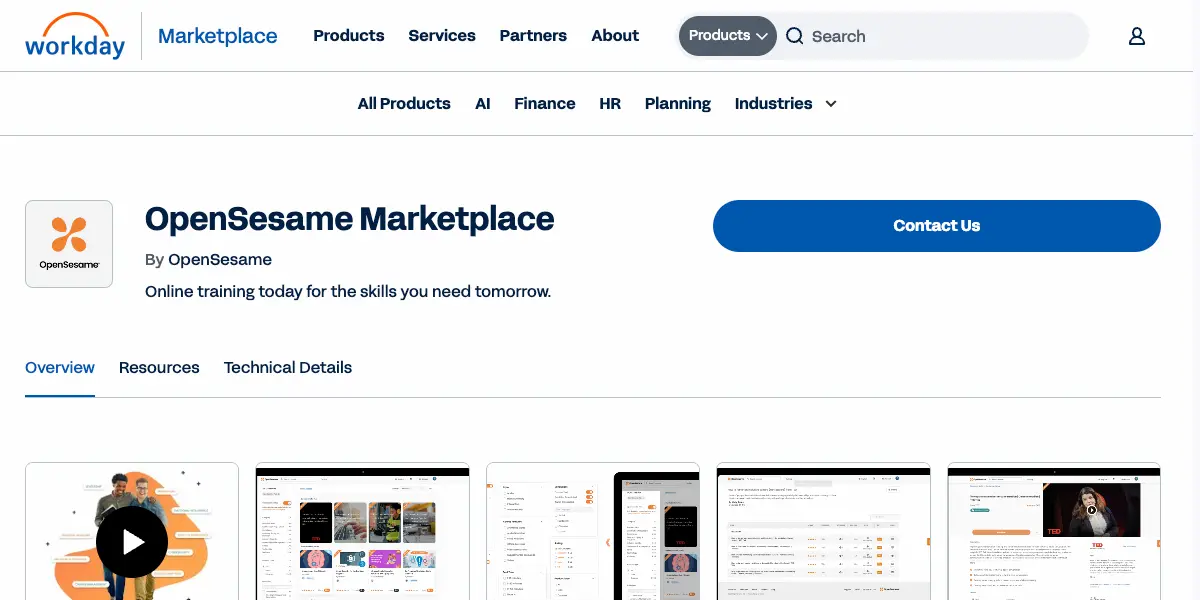
Task: Click the Workday logo
Action: coord(75,36)
